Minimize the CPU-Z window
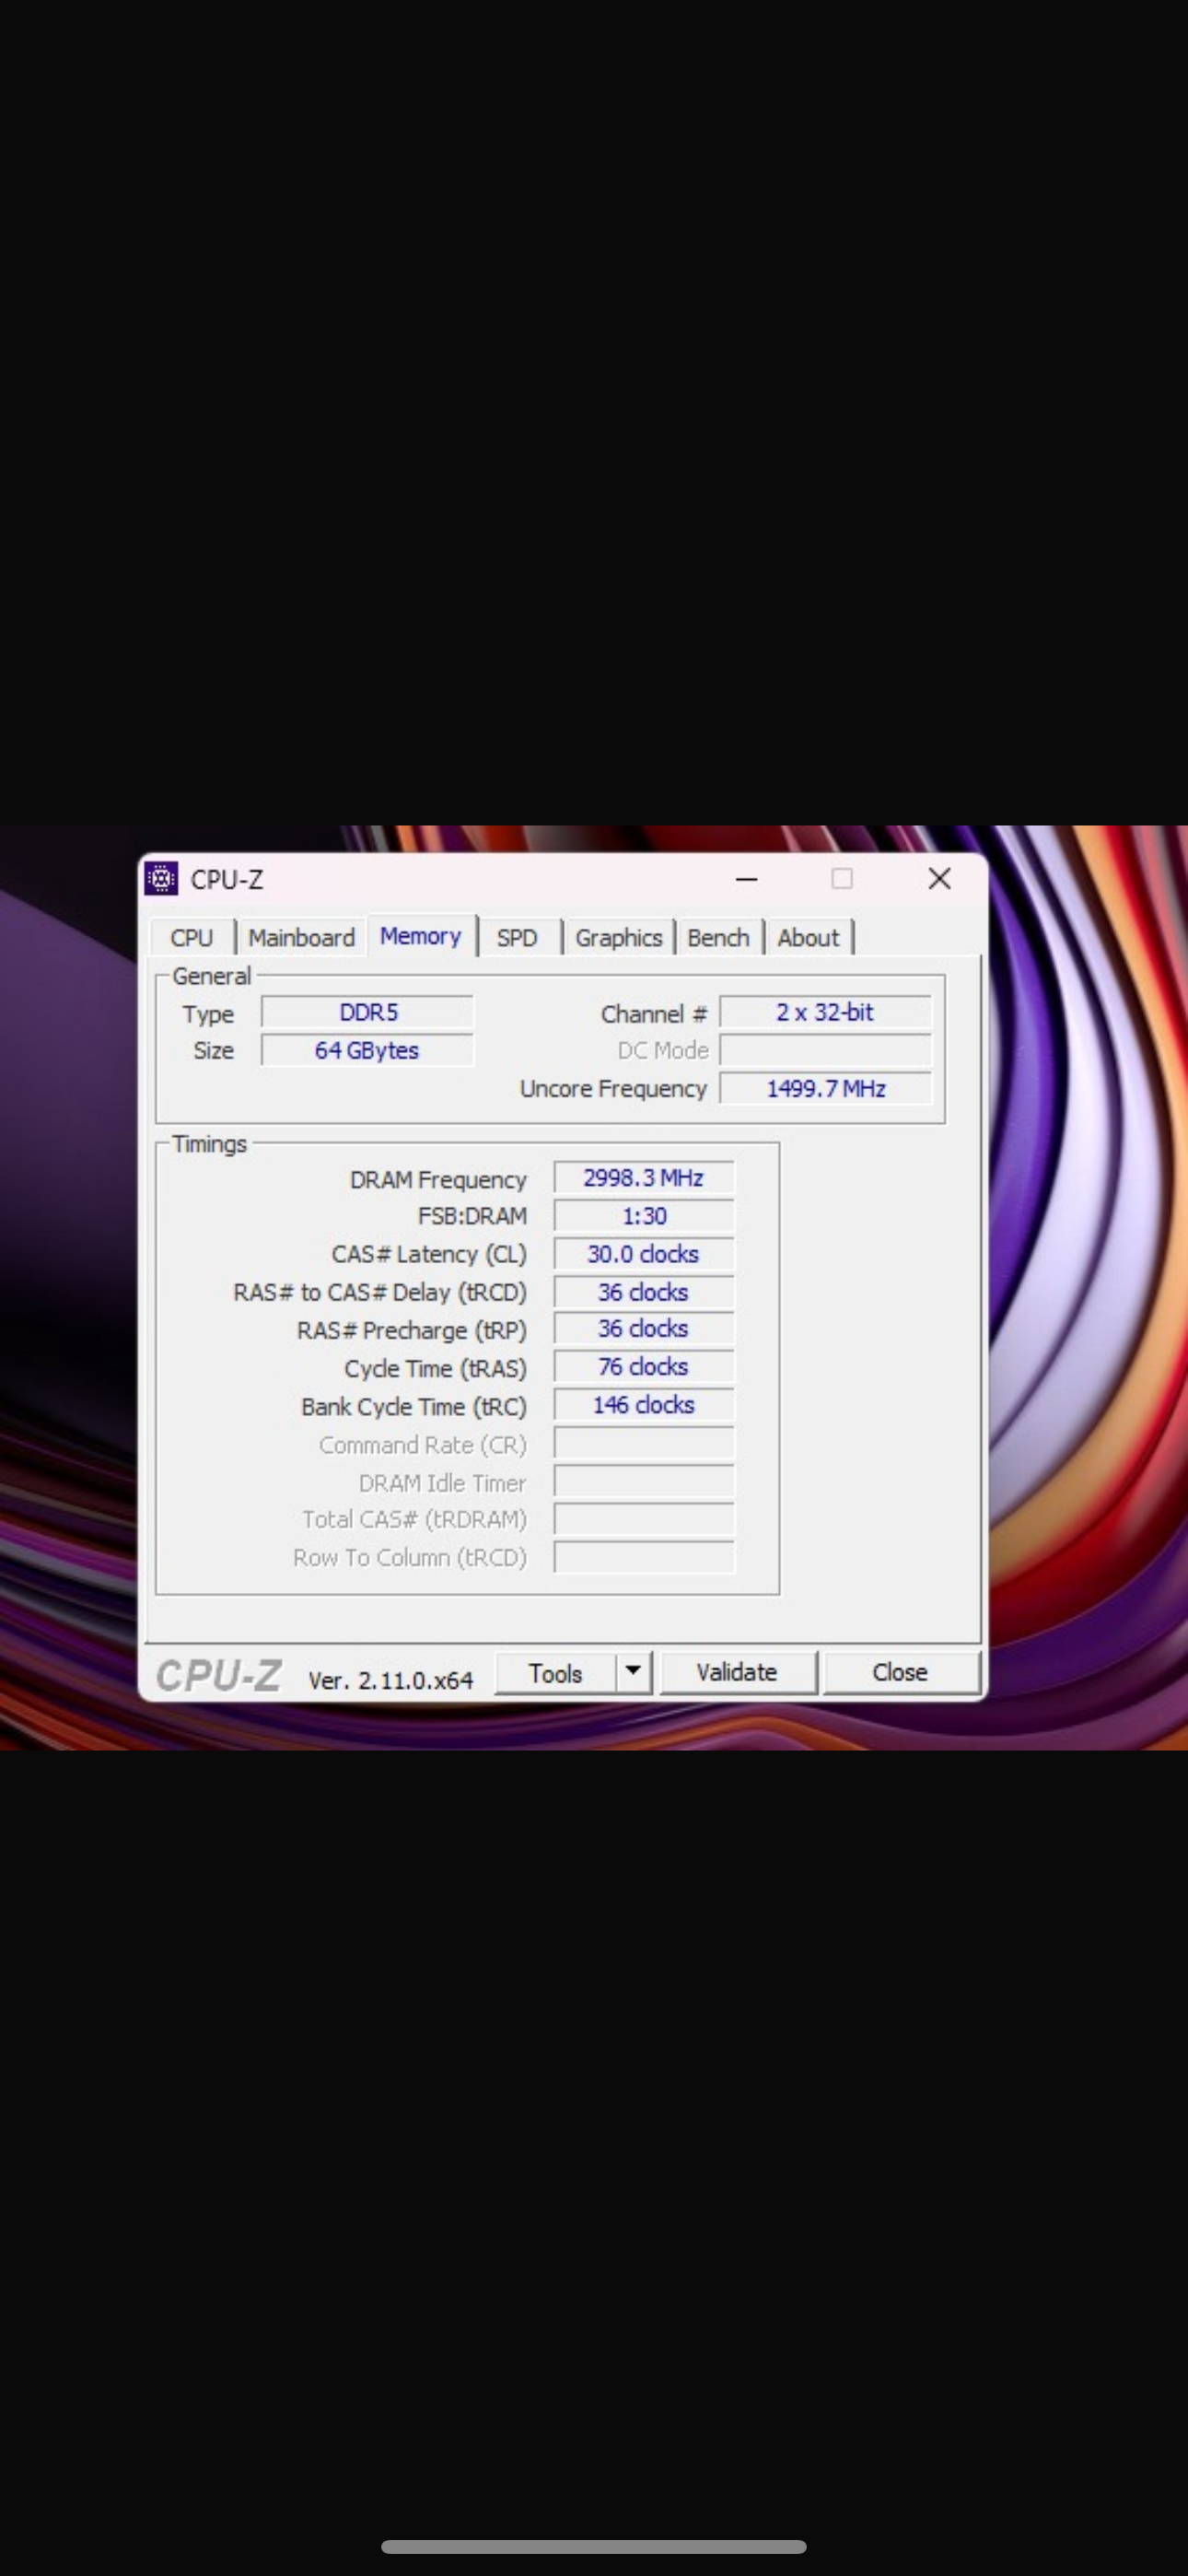Viewport: 1188px width, 2576px height. coord(746,880)
